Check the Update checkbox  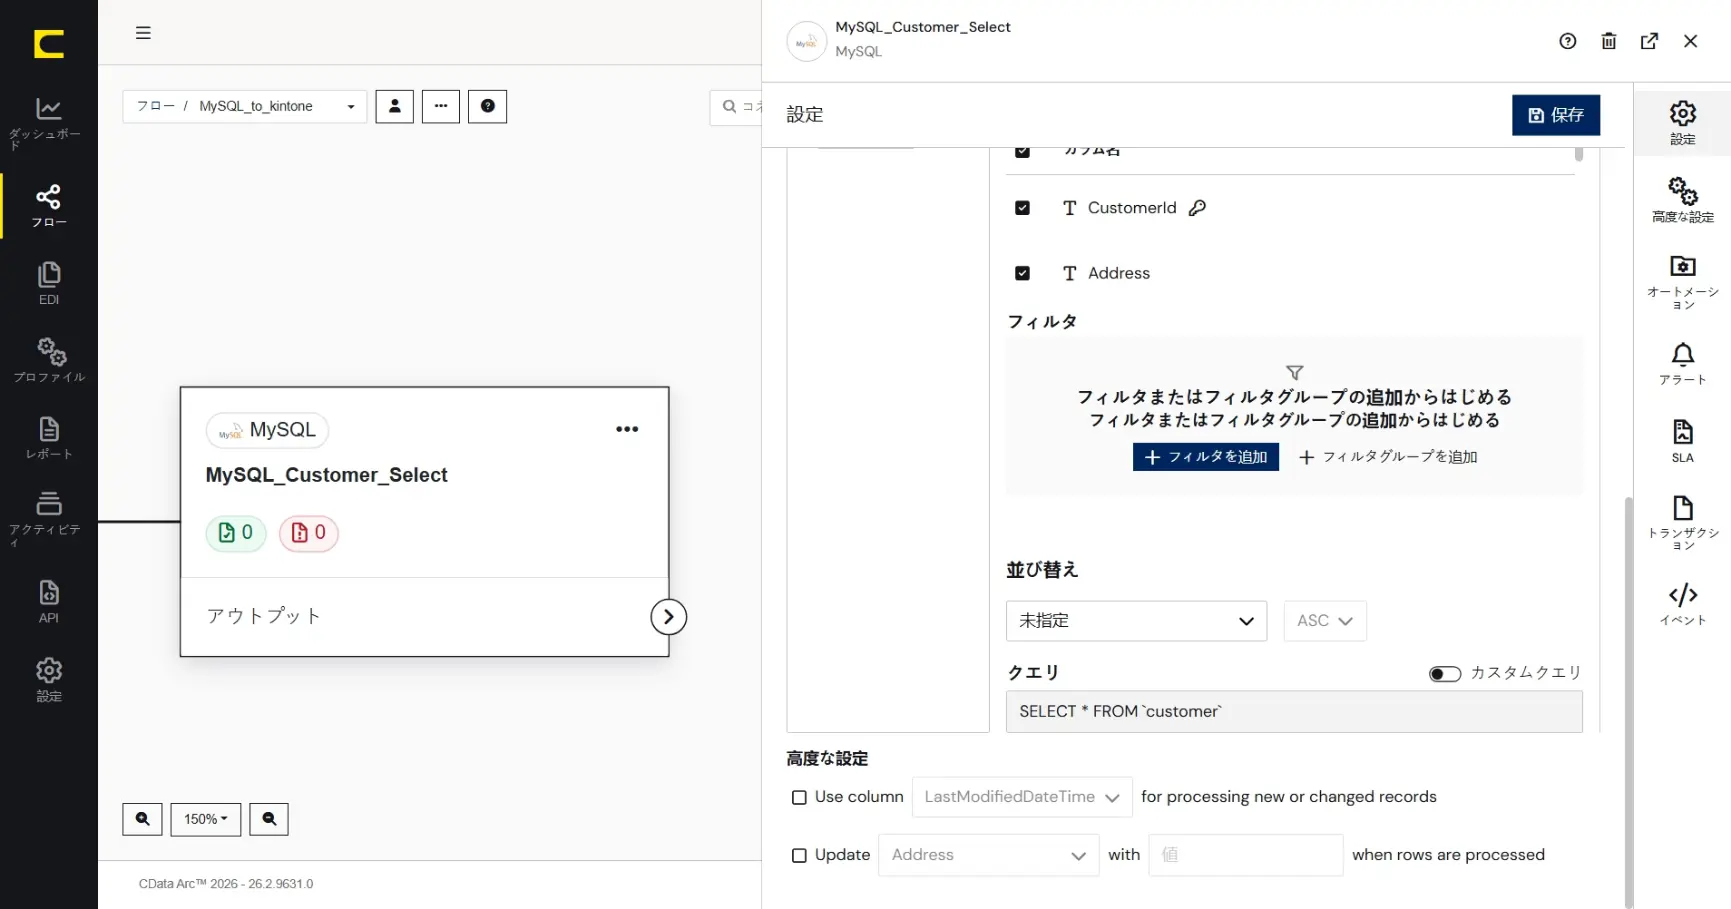point(799,856)
